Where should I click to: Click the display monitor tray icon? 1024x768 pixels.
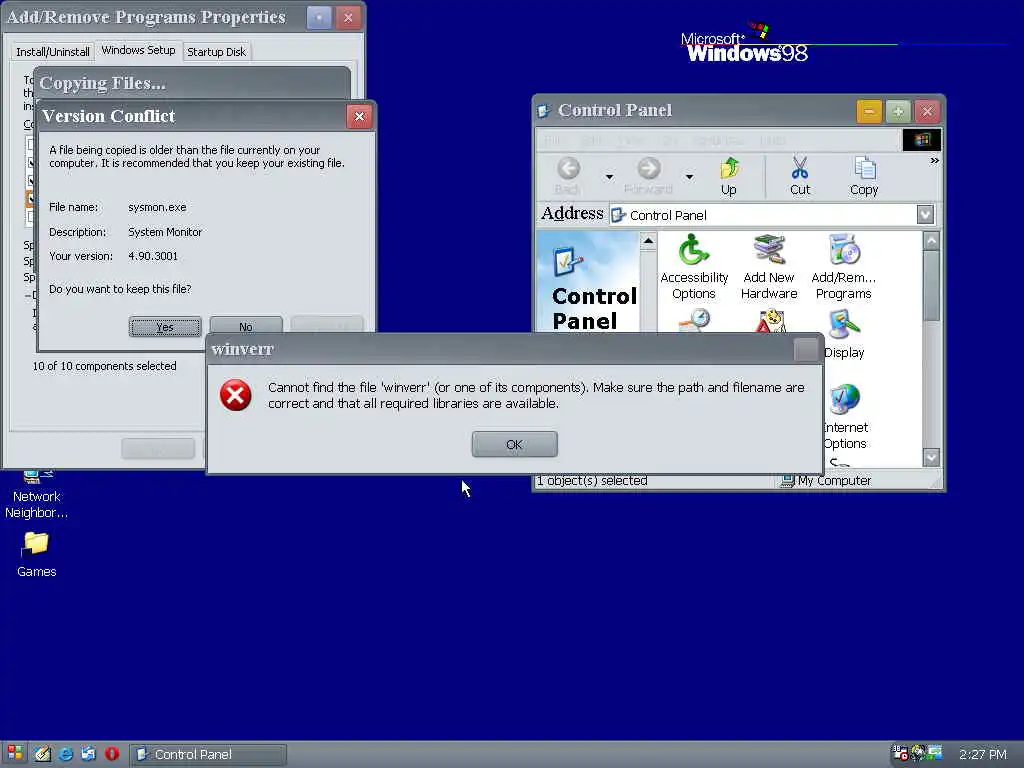(935, 753)
